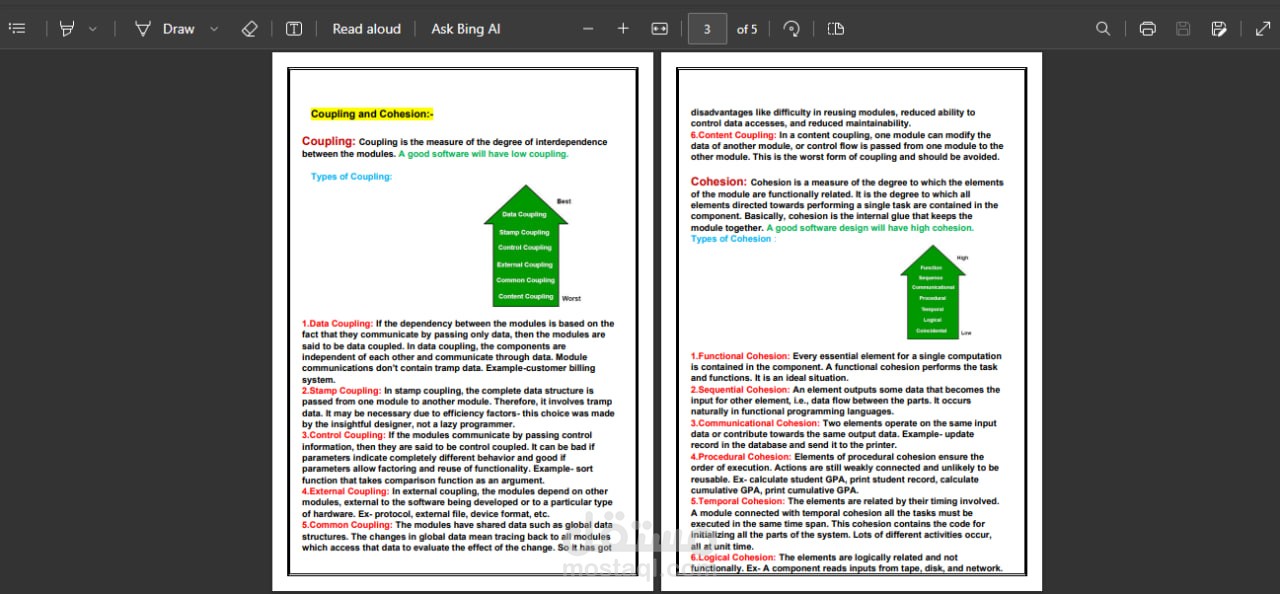Screen dimensions: 1280x594
Task: Expand the Draw options dropdown arrow
Action: click(x=214, y=29)
